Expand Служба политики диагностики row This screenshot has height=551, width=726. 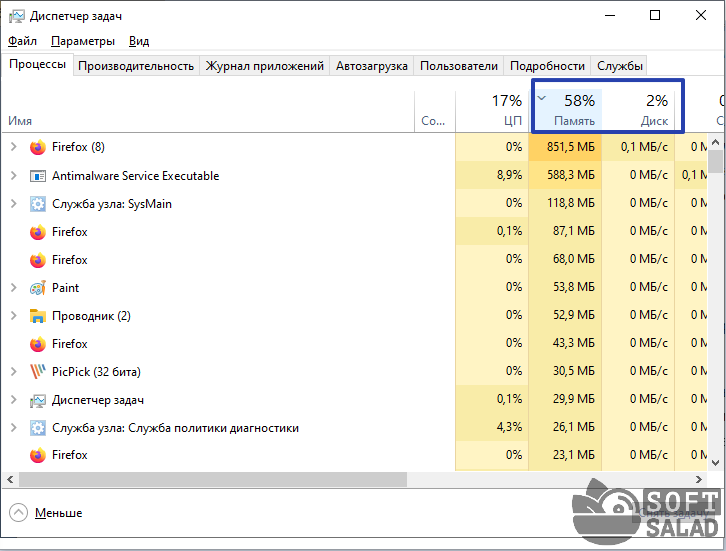(x=13, y=427)
